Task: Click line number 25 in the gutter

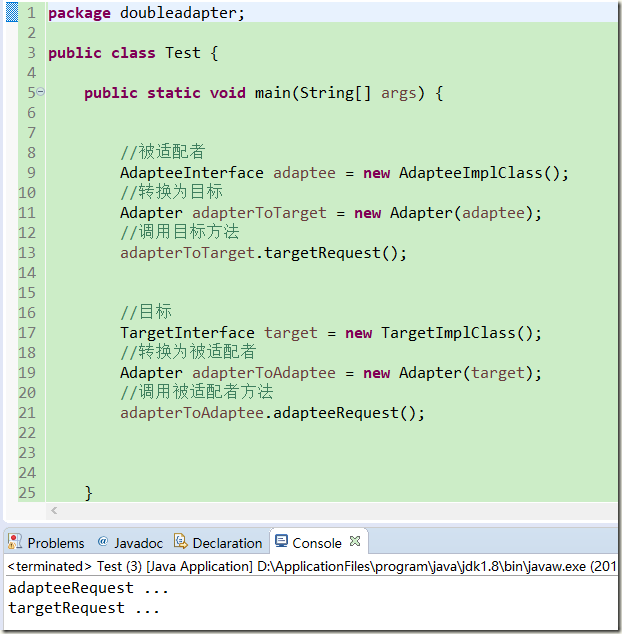Action: 27,493
